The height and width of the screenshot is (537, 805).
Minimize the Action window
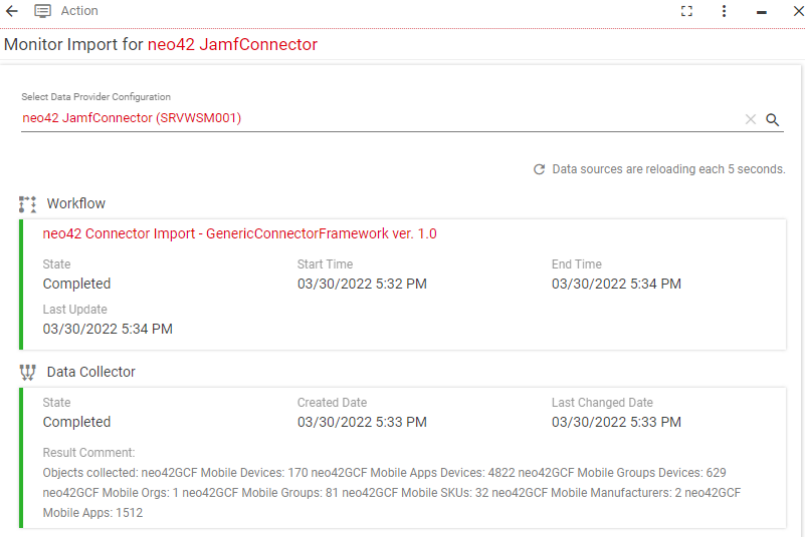(x=761, y=12)
